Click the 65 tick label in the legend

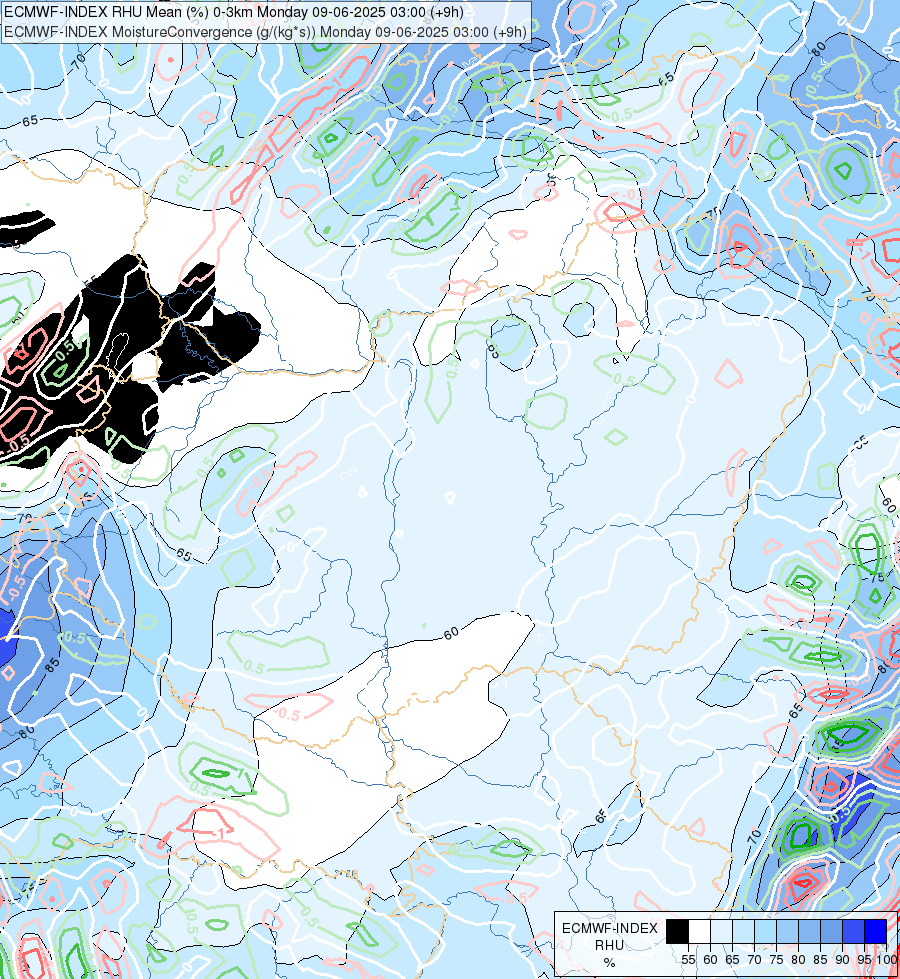732,959
